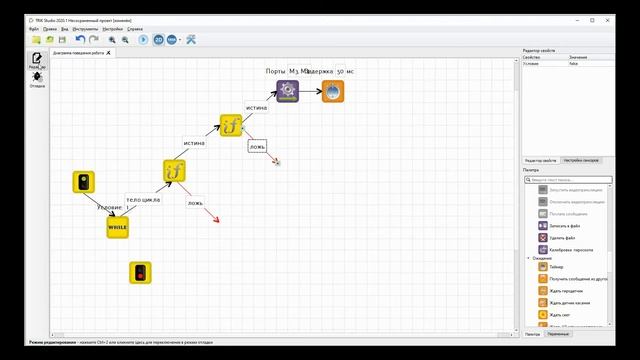Click the palette list scrollbar
The image size is (640, 360).
(x=610, y=255)
